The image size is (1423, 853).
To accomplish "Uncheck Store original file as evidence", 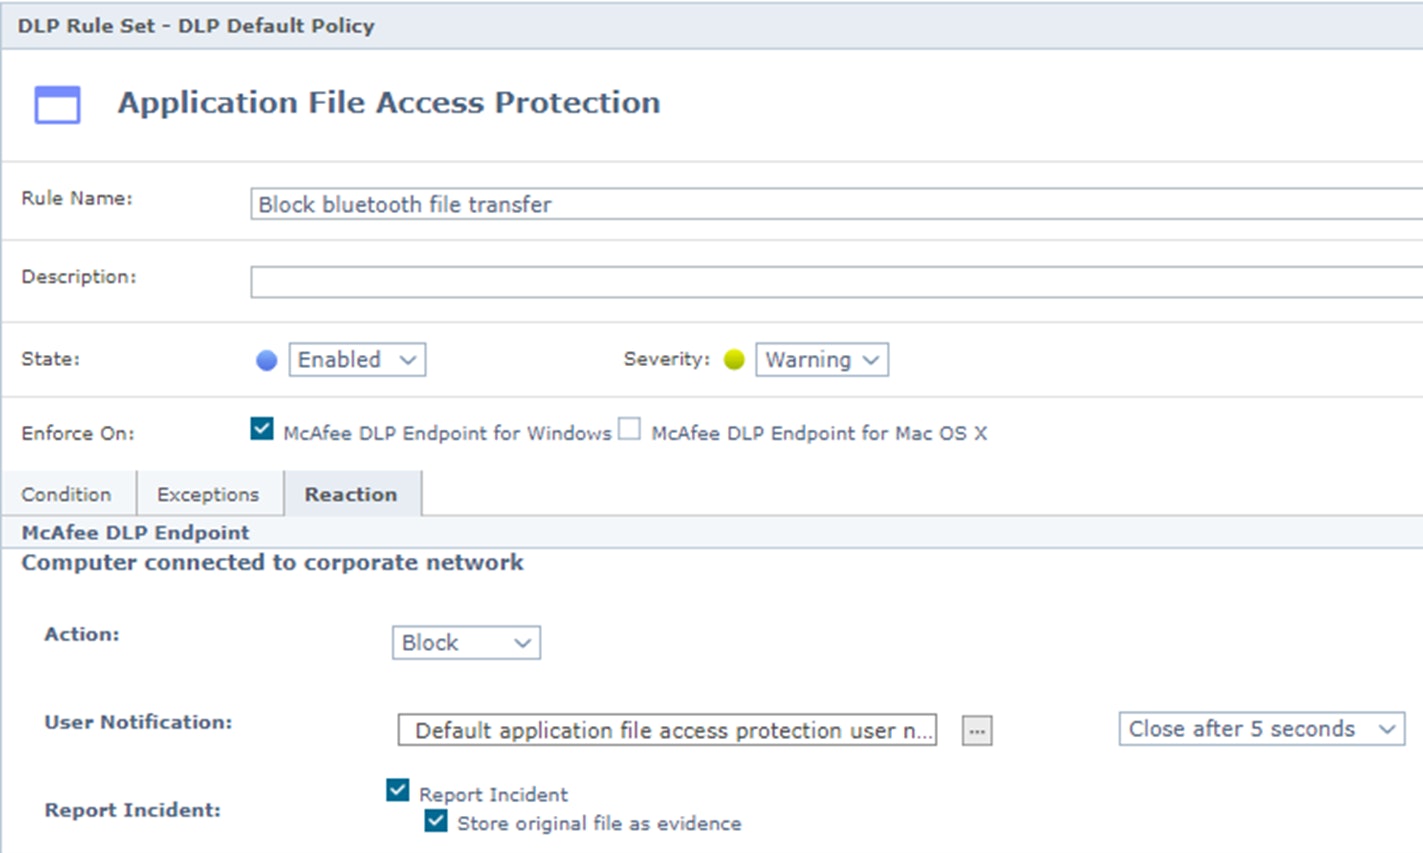I will tap(436, 821).
